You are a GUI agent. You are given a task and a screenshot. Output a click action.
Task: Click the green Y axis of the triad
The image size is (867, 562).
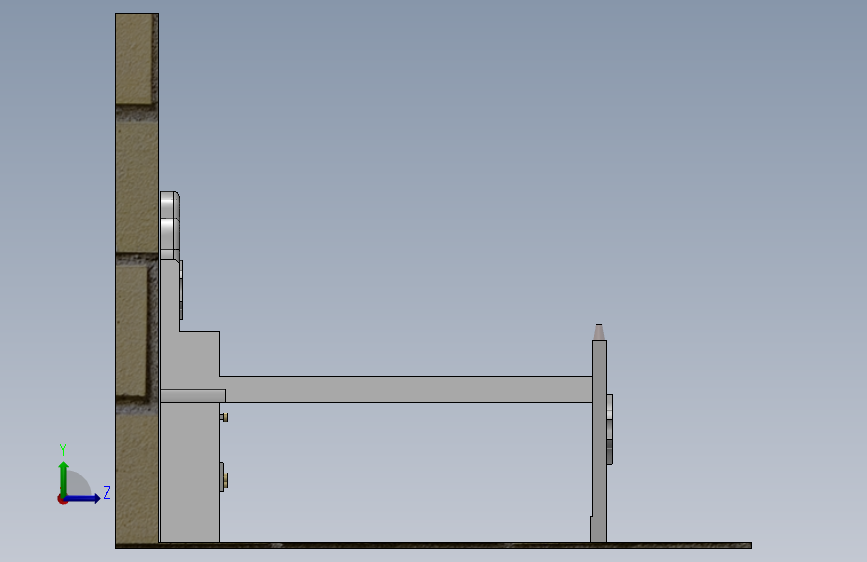[64, 478]
